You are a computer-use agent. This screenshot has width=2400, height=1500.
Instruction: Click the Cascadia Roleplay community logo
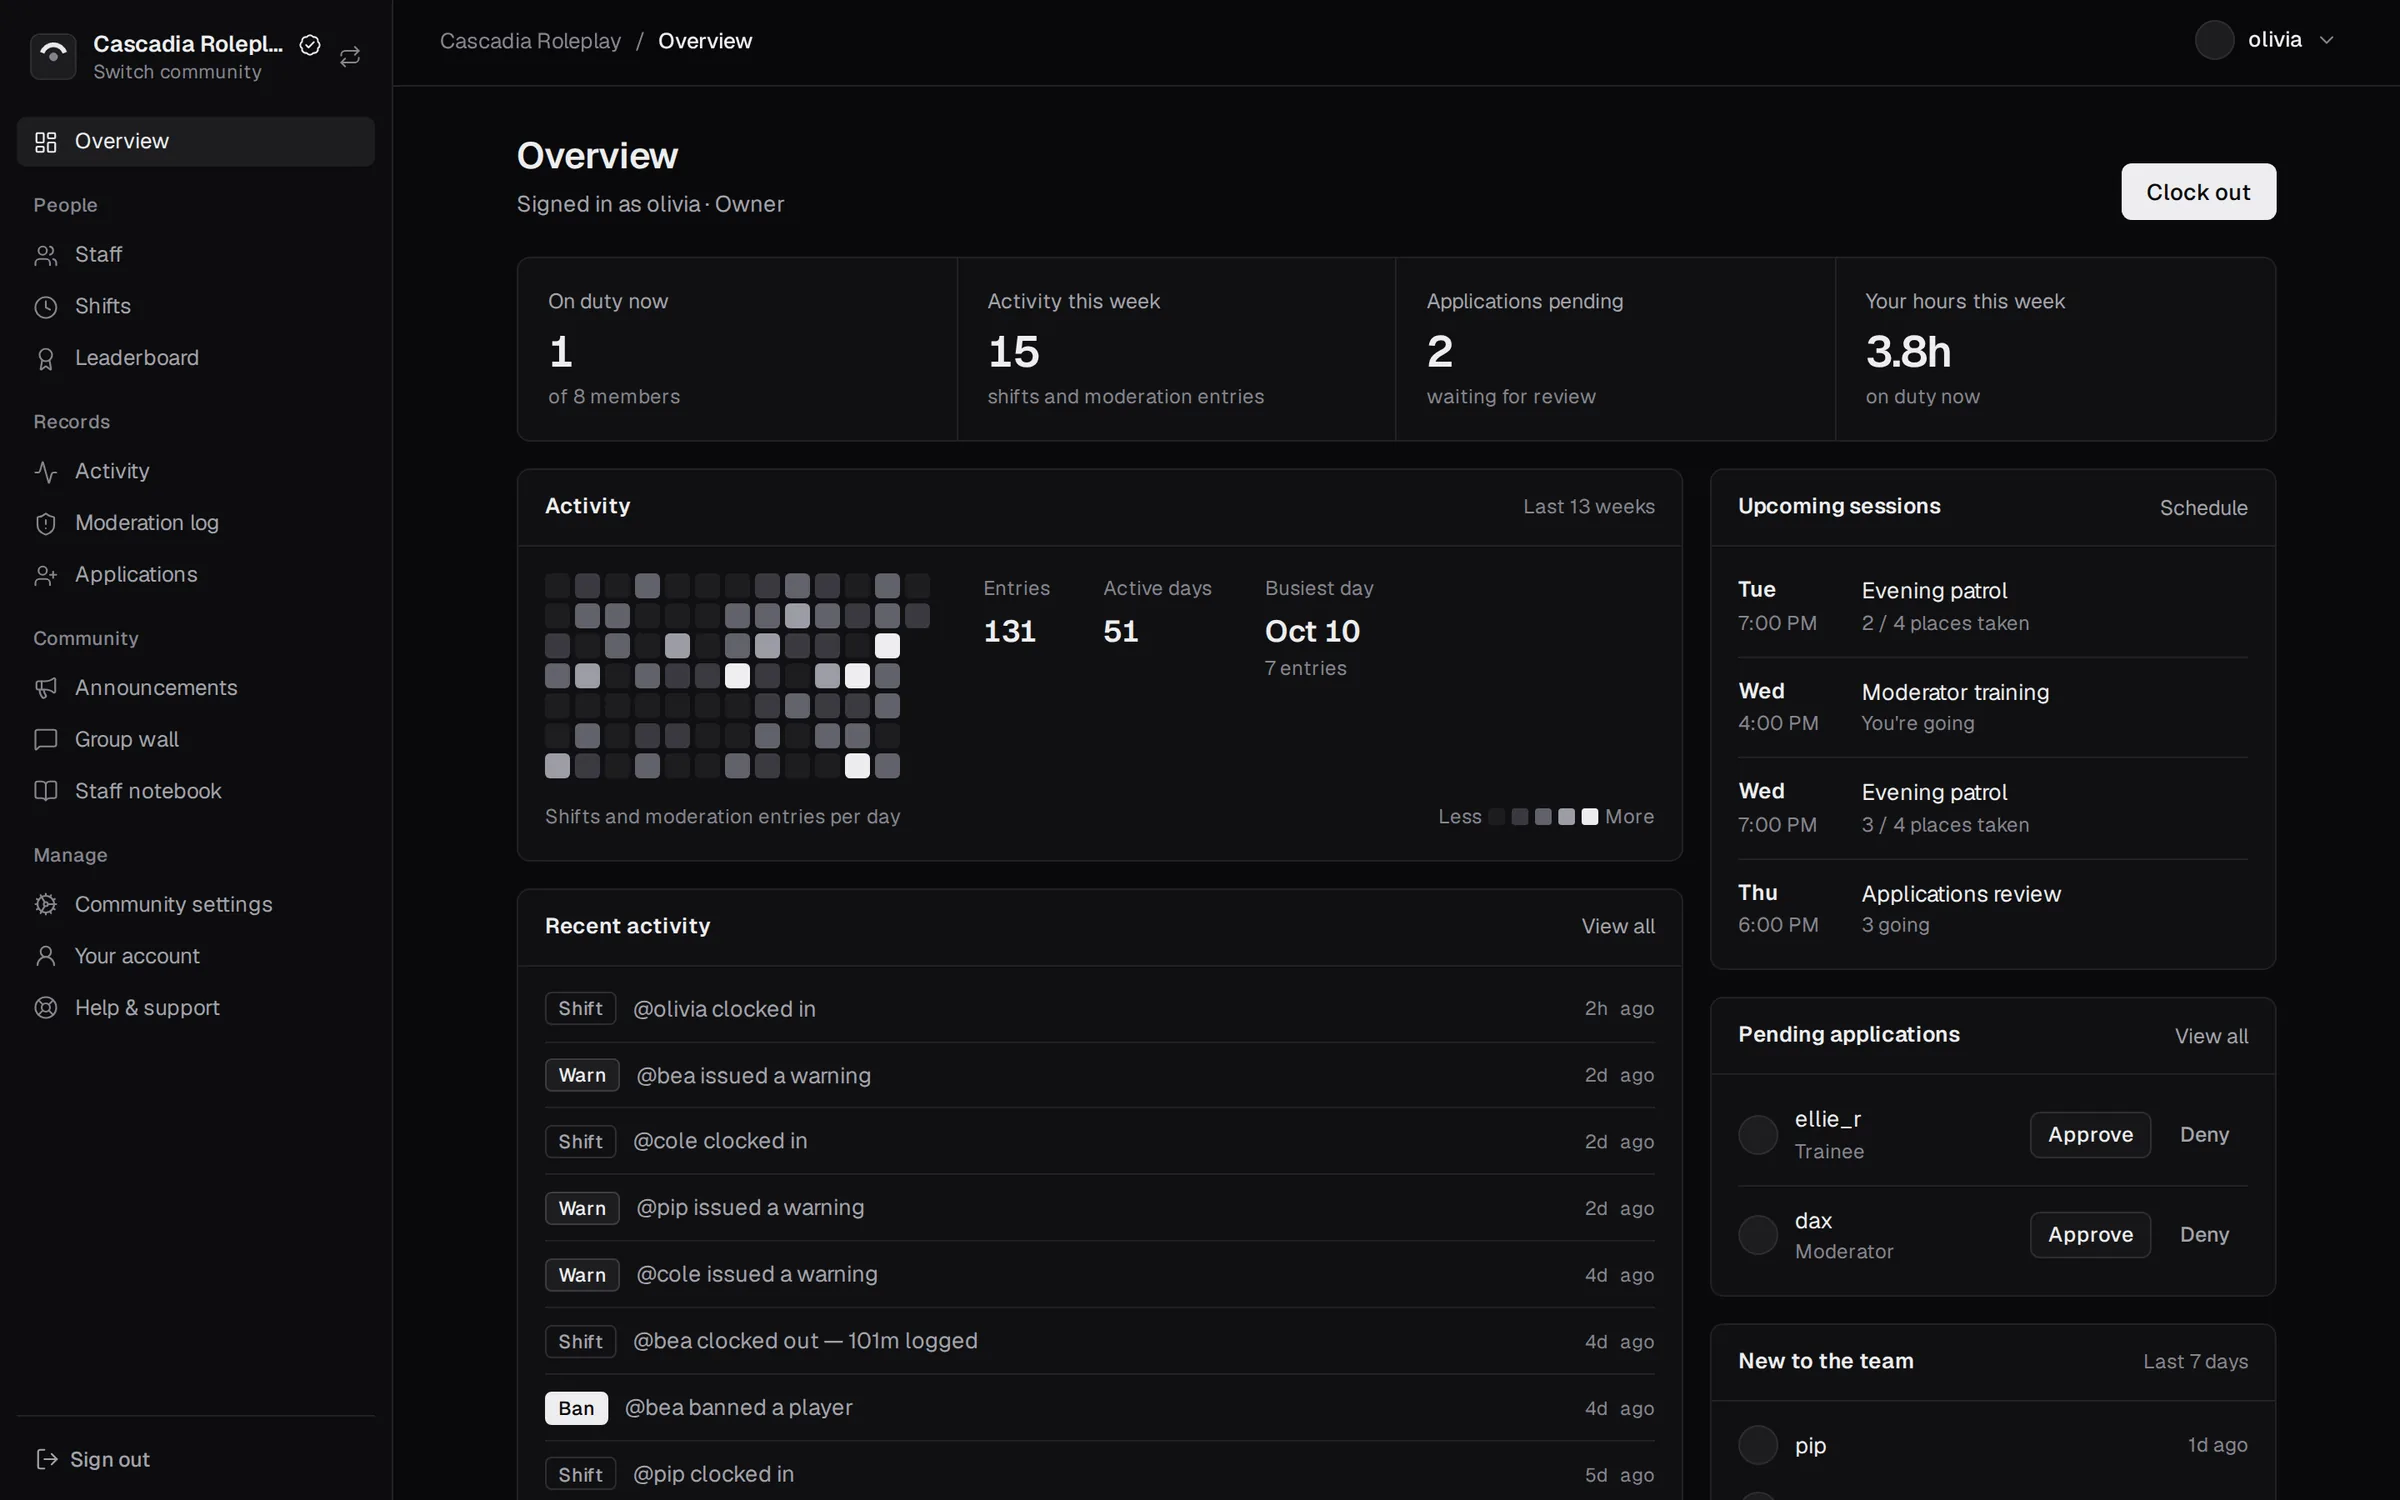pos(53,56)
